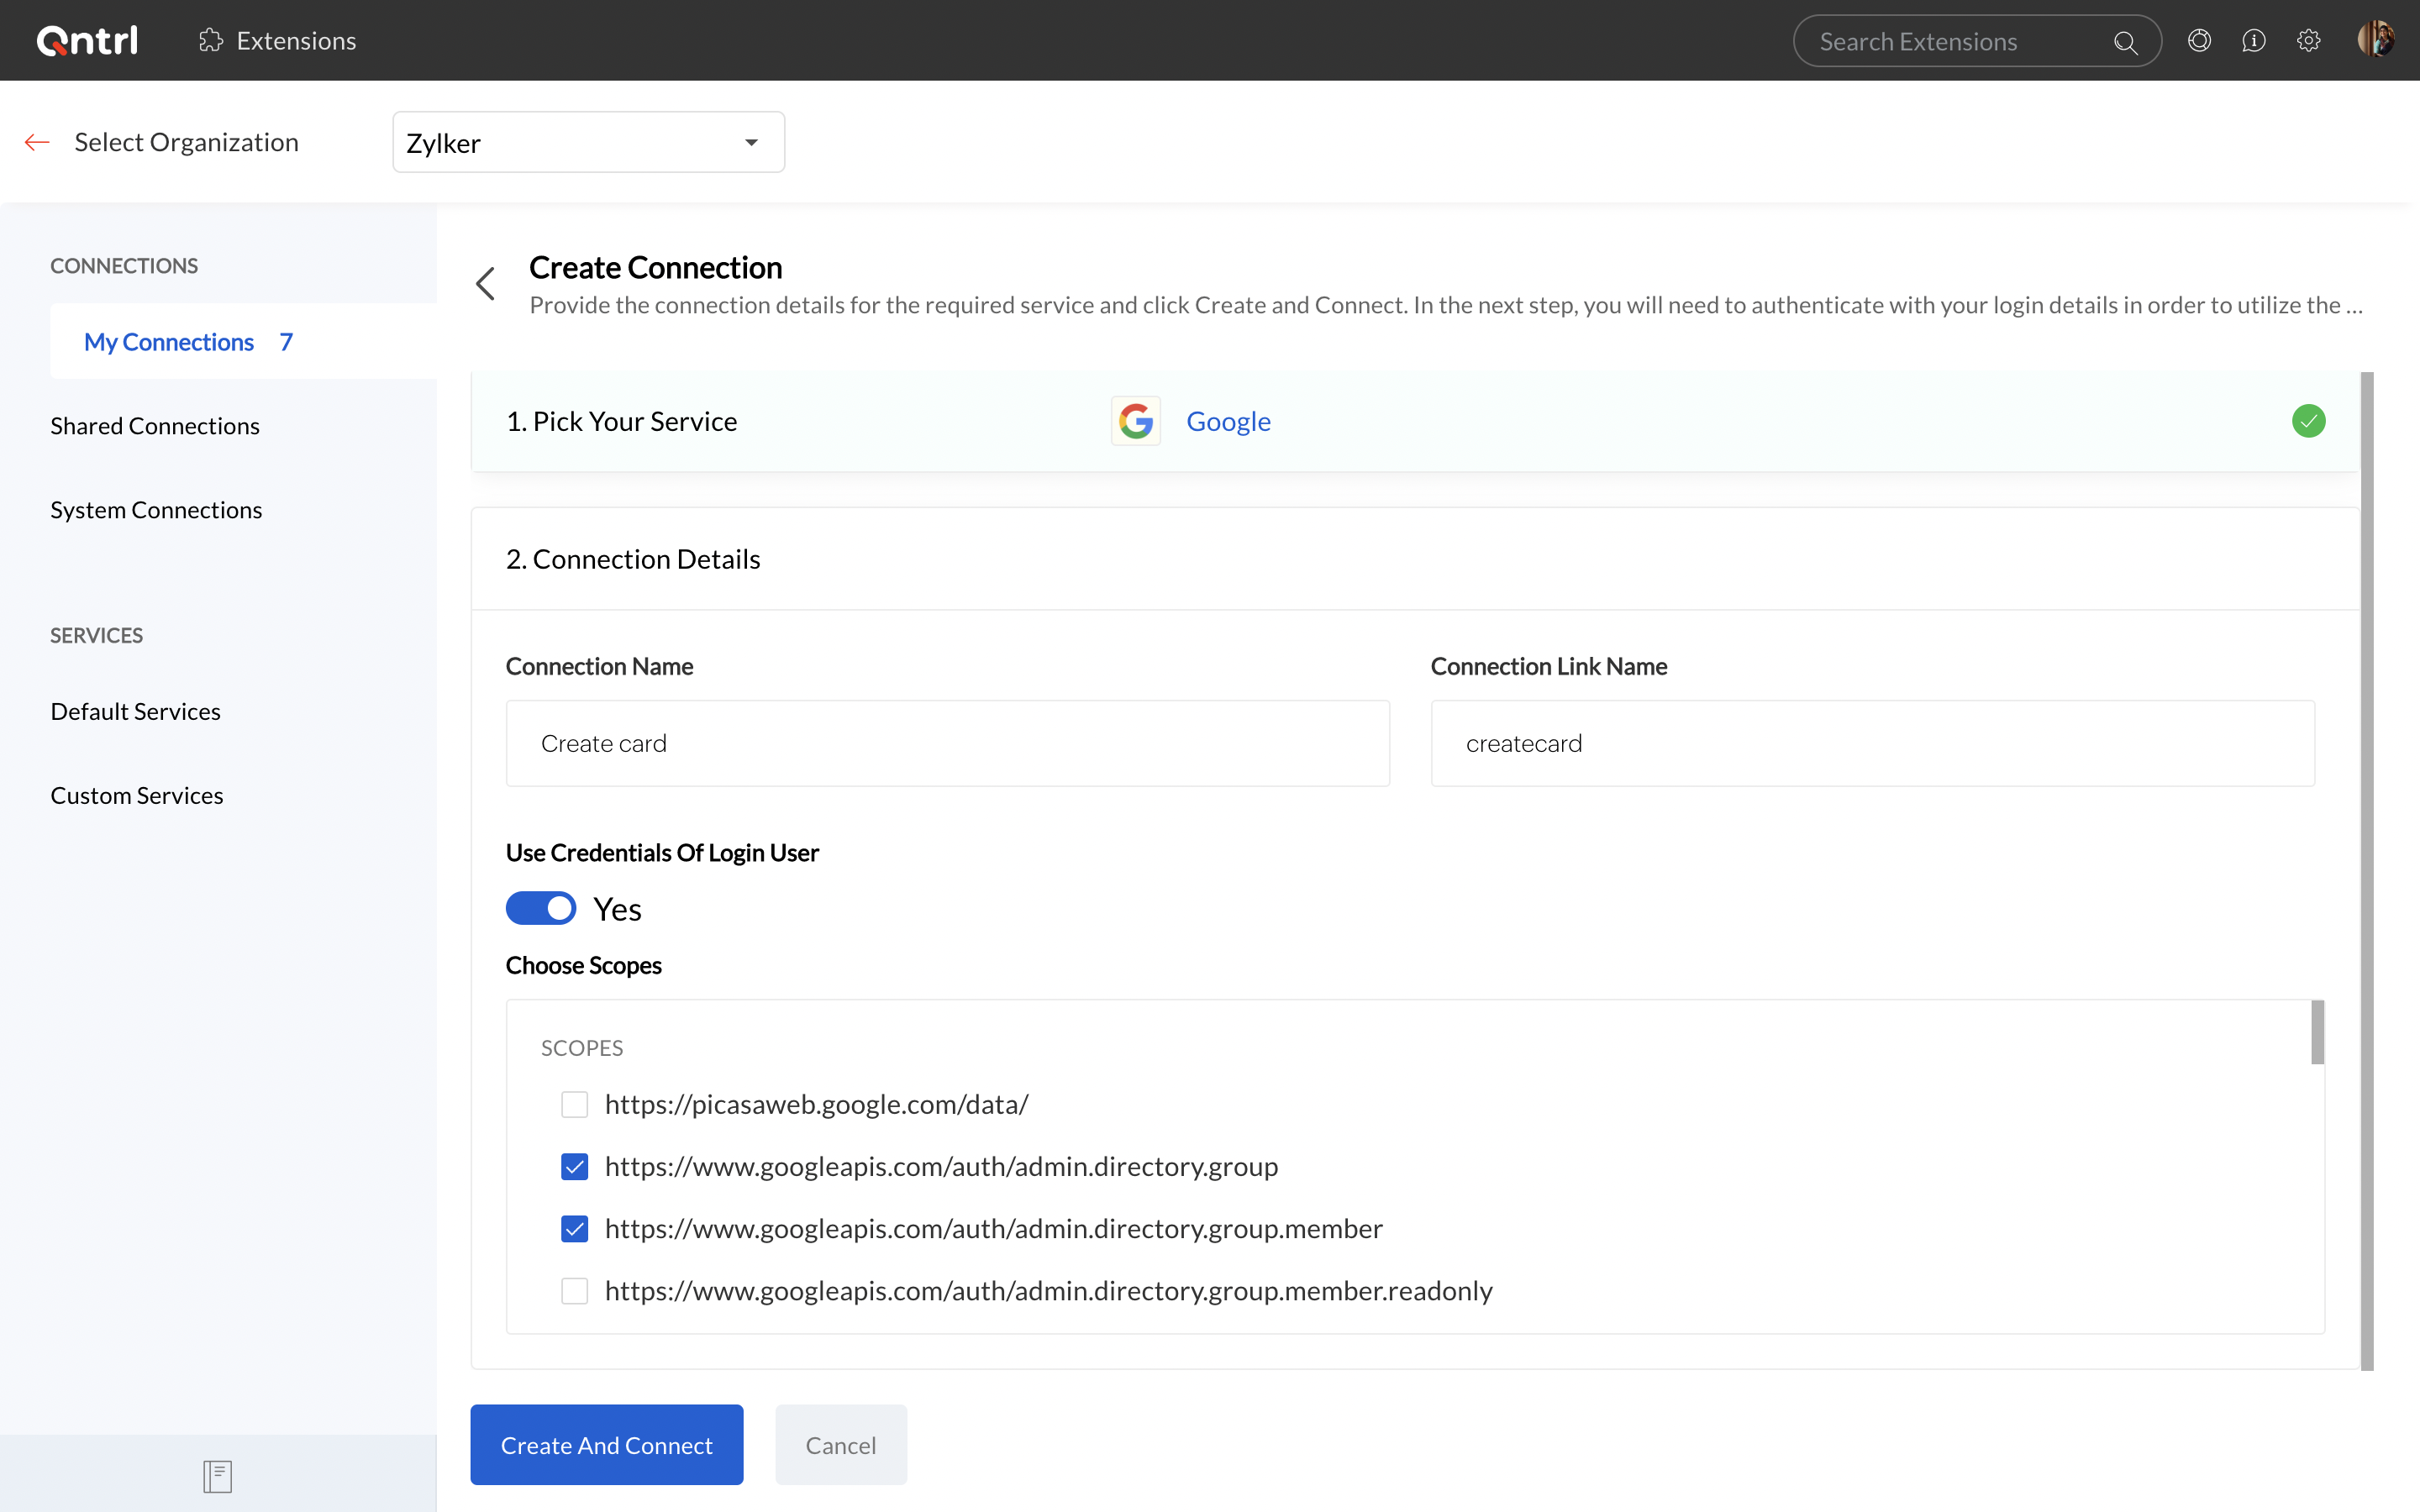Uncheck the admin.directory.group.member scope
Image resolution: width=2420 pixels, height=1512 pixels.
(x=574, y=1228)
